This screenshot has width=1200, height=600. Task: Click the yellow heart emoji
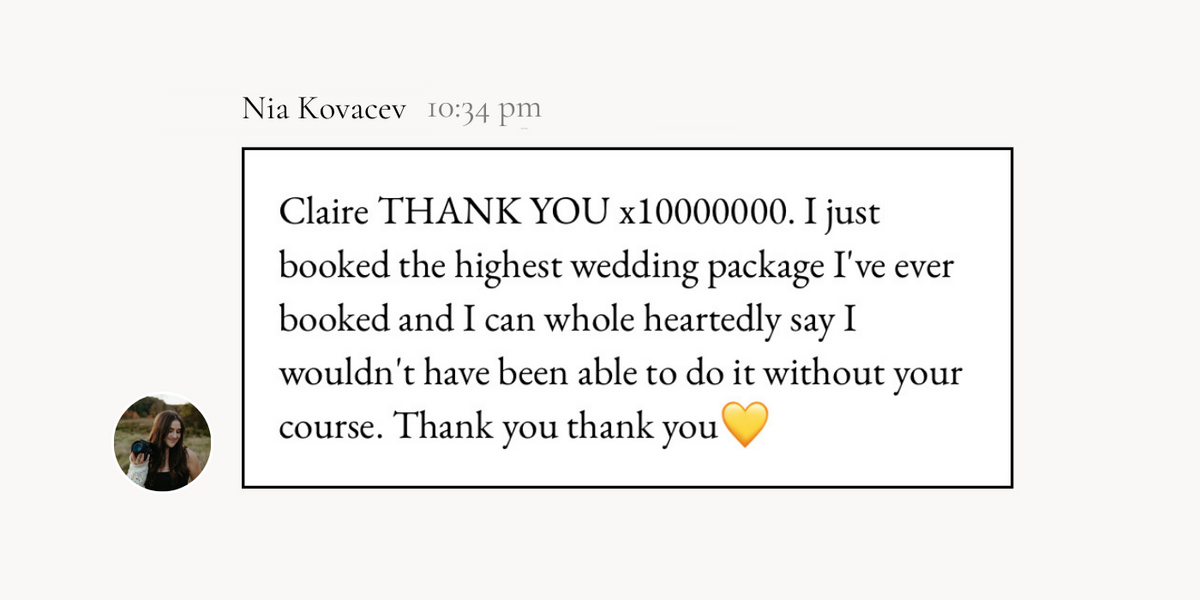tap(744, 426)
